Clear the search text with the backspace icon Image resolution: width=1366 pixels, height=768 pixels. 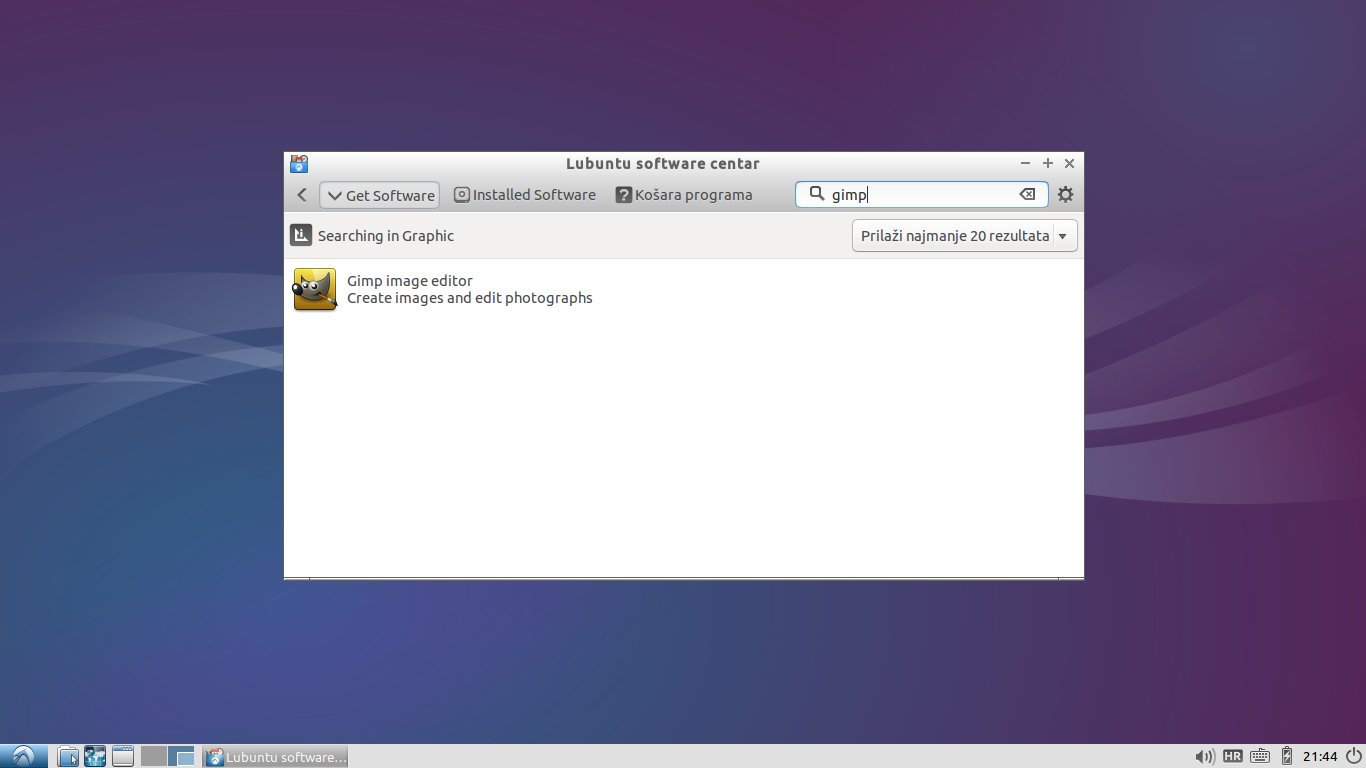coord(1027,195)
